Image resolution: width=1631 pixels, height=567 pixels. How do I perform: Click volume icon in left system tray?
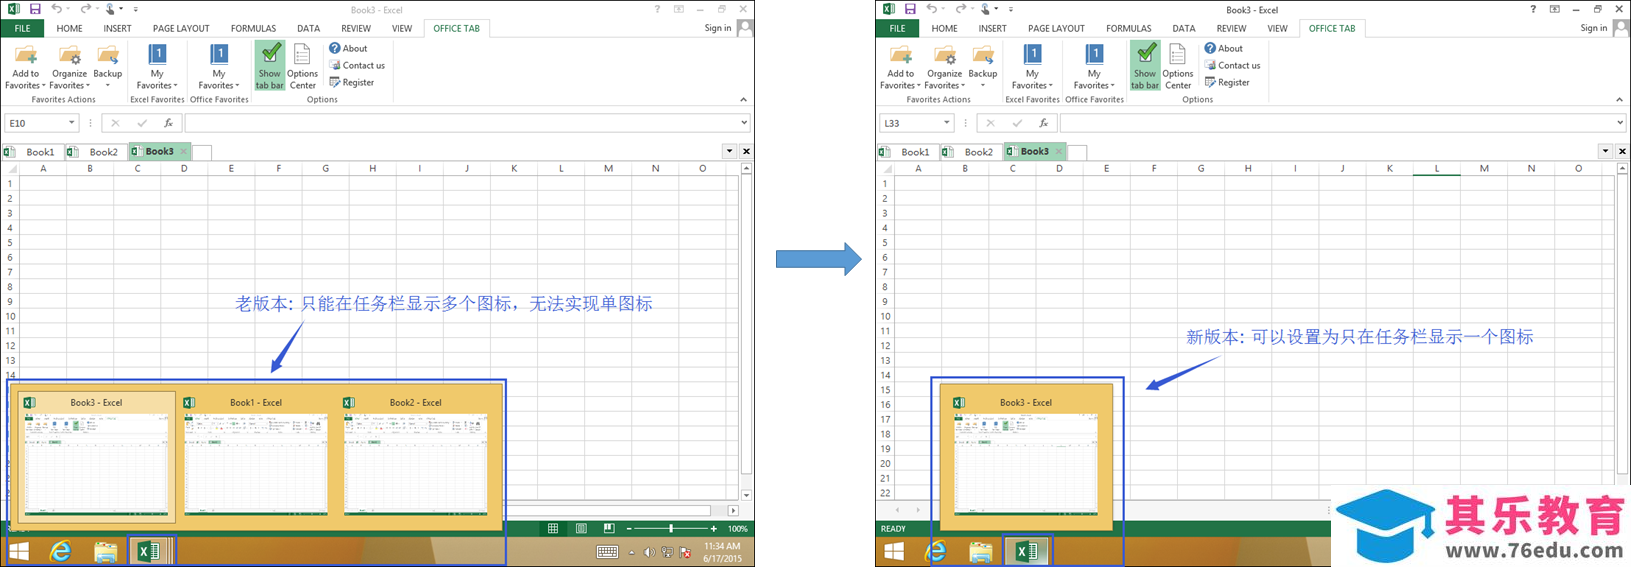click(x=649, y=552)
